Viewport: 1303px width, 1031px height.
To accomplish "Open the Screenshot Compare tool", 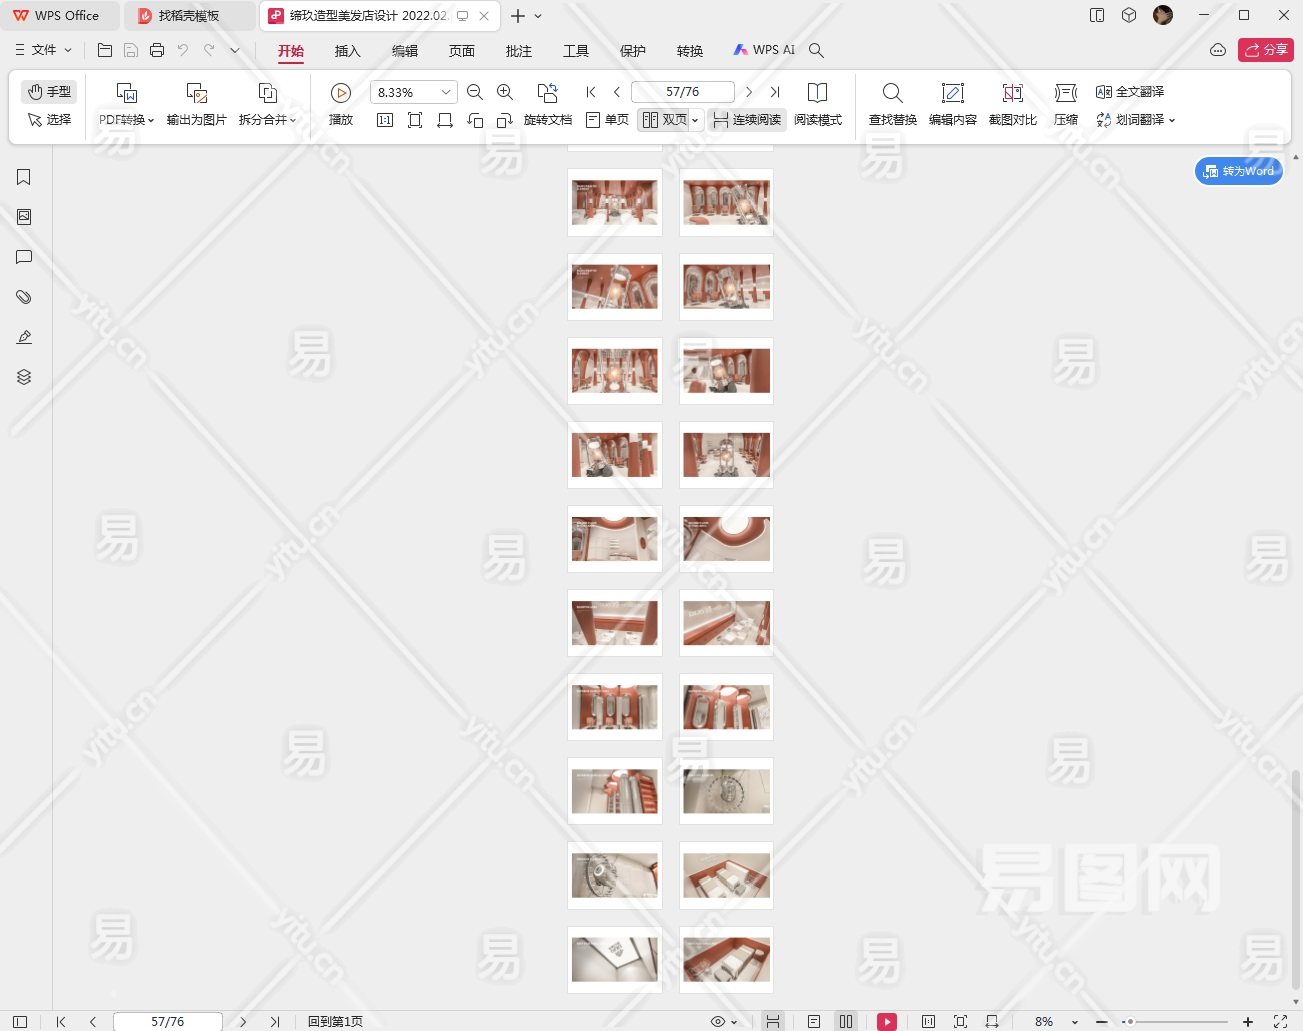I will [1012, 93].
